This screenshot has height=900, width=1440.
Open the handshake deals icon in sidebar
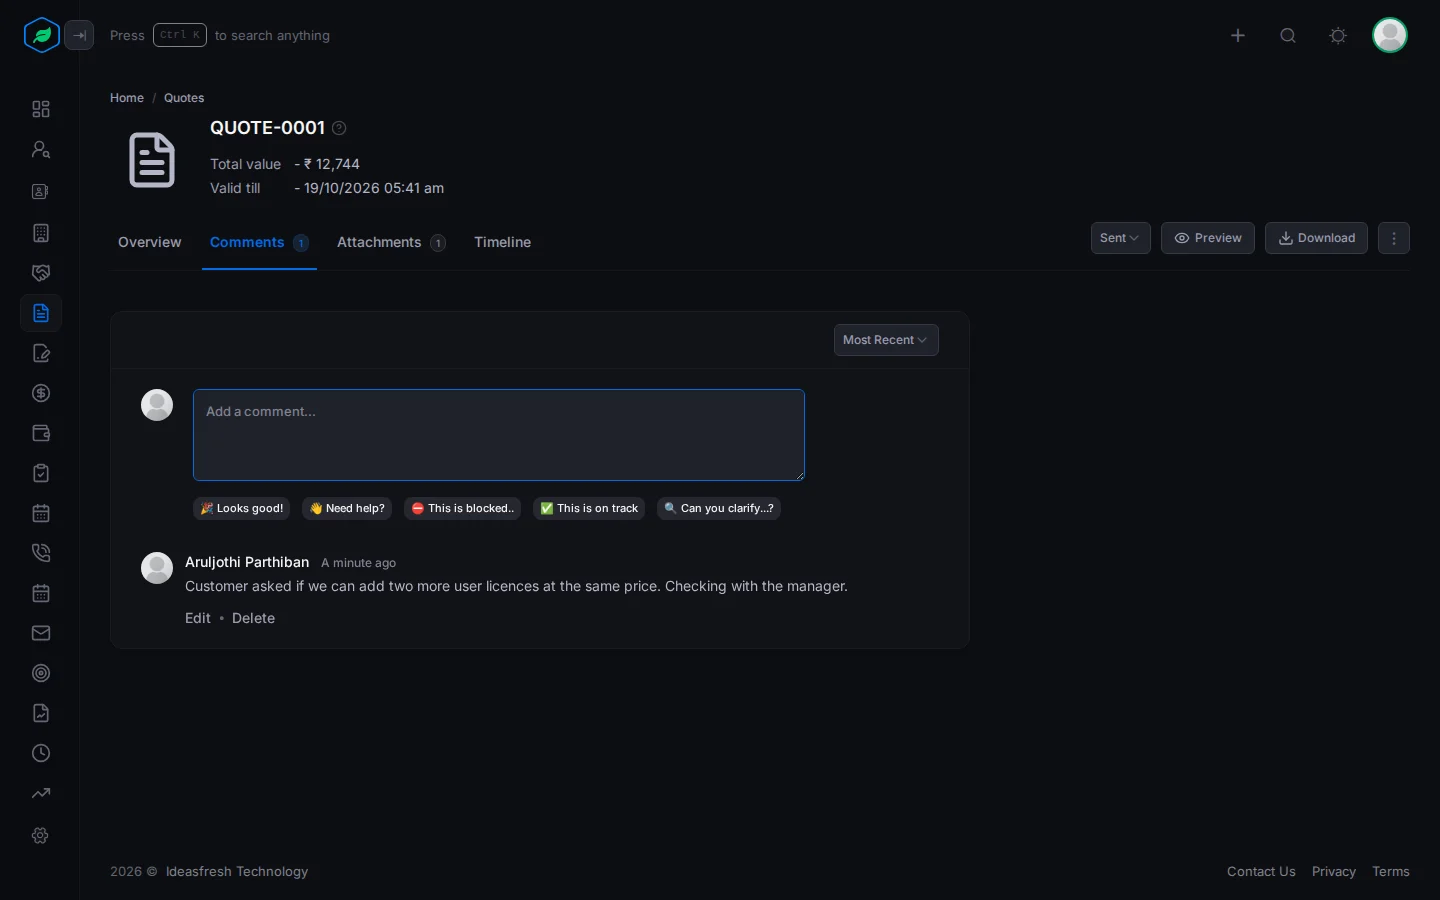(41, 273)
